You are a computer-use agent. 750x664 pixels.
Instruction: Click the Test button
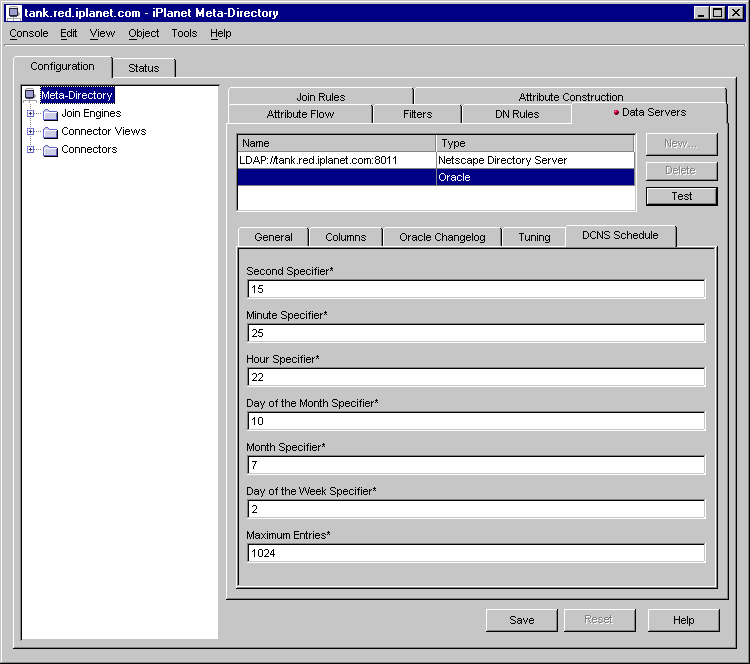click(x=681, y=196)
